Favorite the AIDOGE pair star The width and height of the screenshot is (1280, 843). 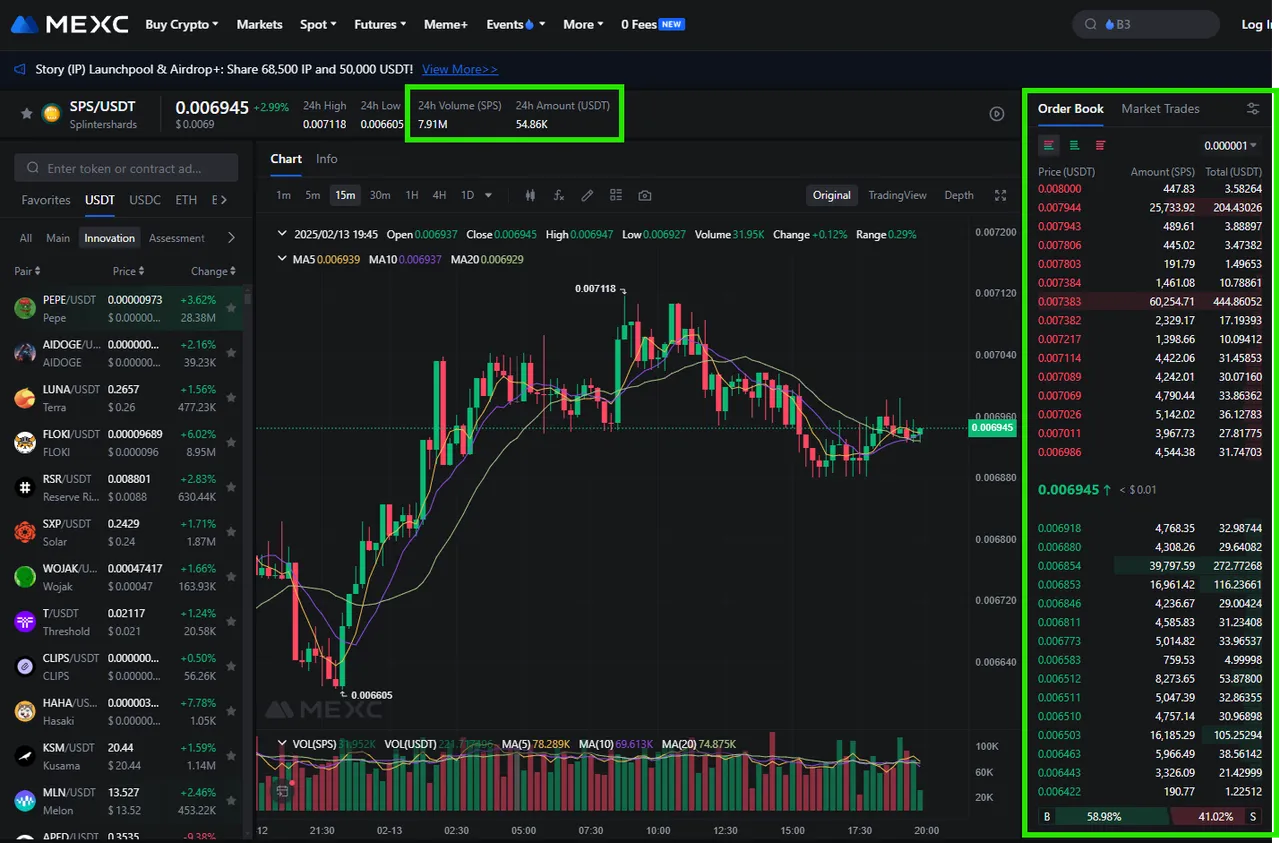(231, 353)
